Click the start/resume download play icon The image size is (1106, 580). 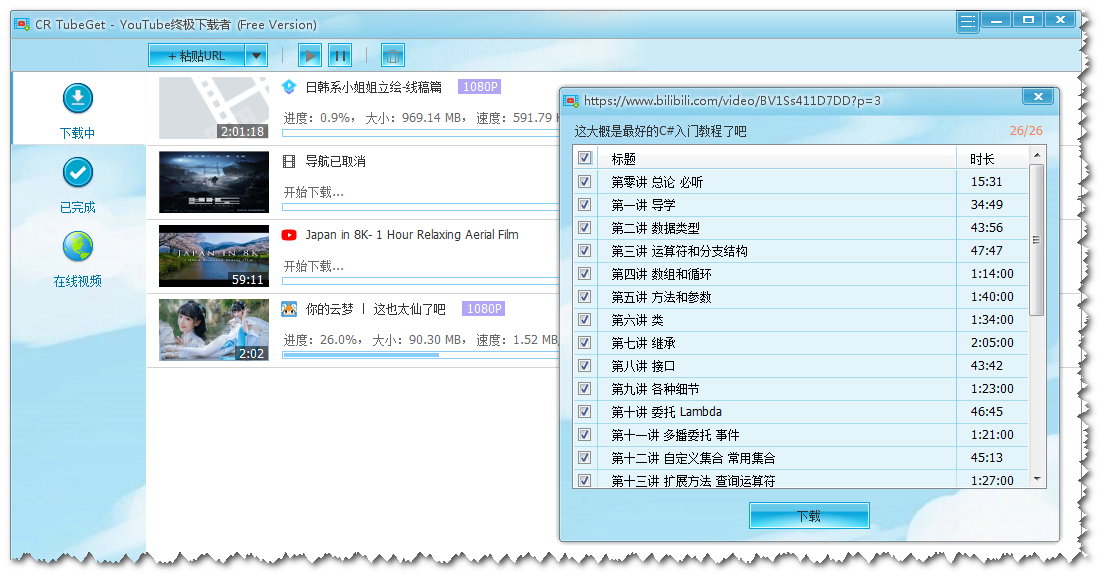tap(310, 56)
